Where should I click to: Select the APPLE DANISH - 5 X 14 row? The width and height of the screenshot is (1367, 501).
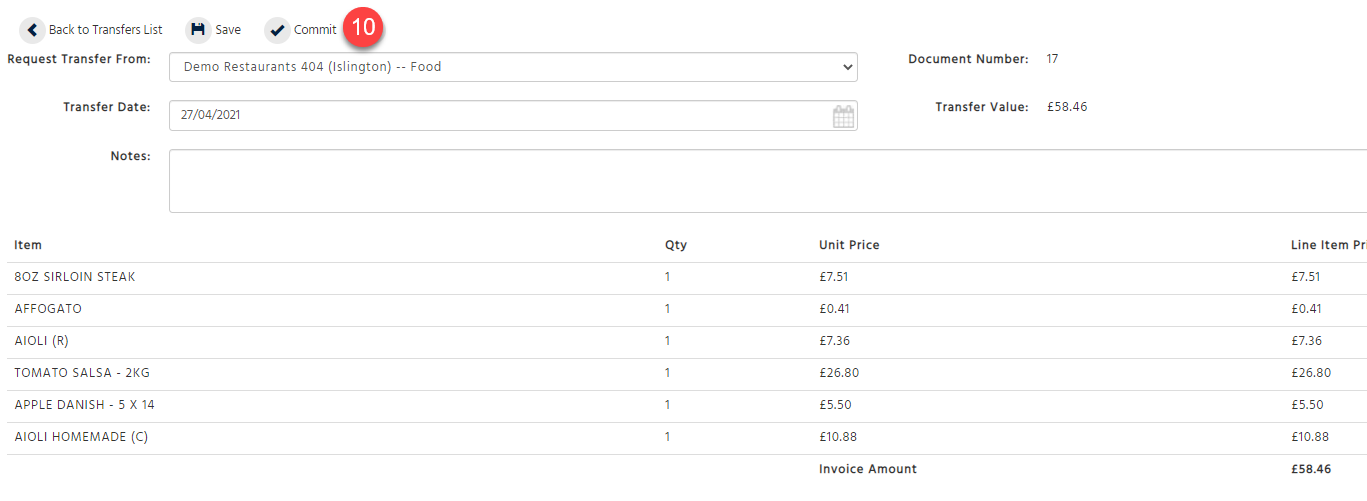687,405
